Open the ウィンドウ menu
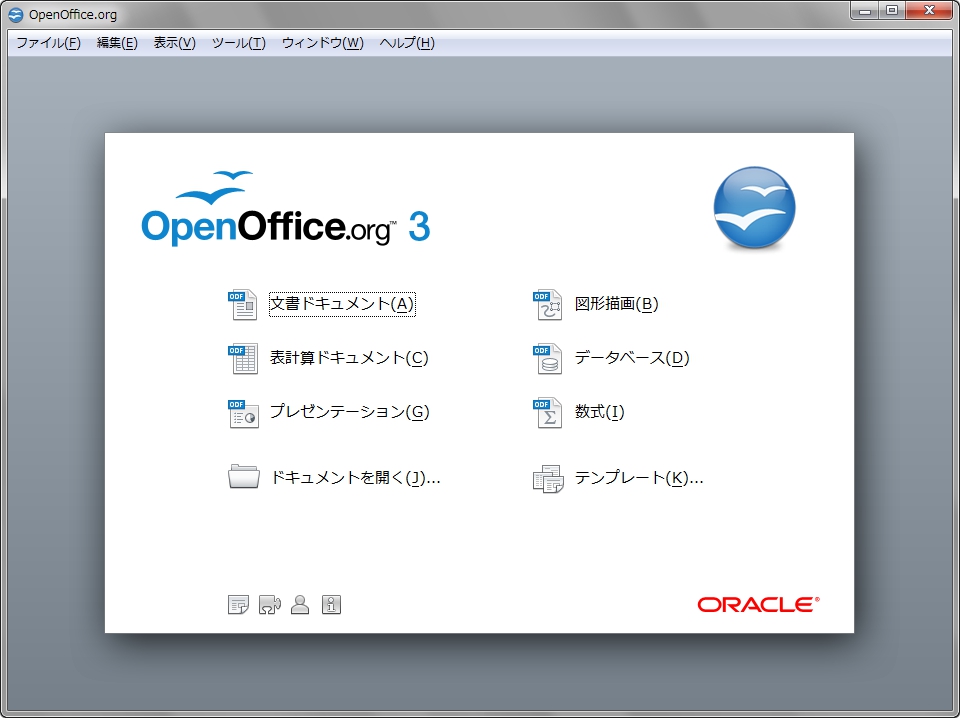 [x=322, y=43]
